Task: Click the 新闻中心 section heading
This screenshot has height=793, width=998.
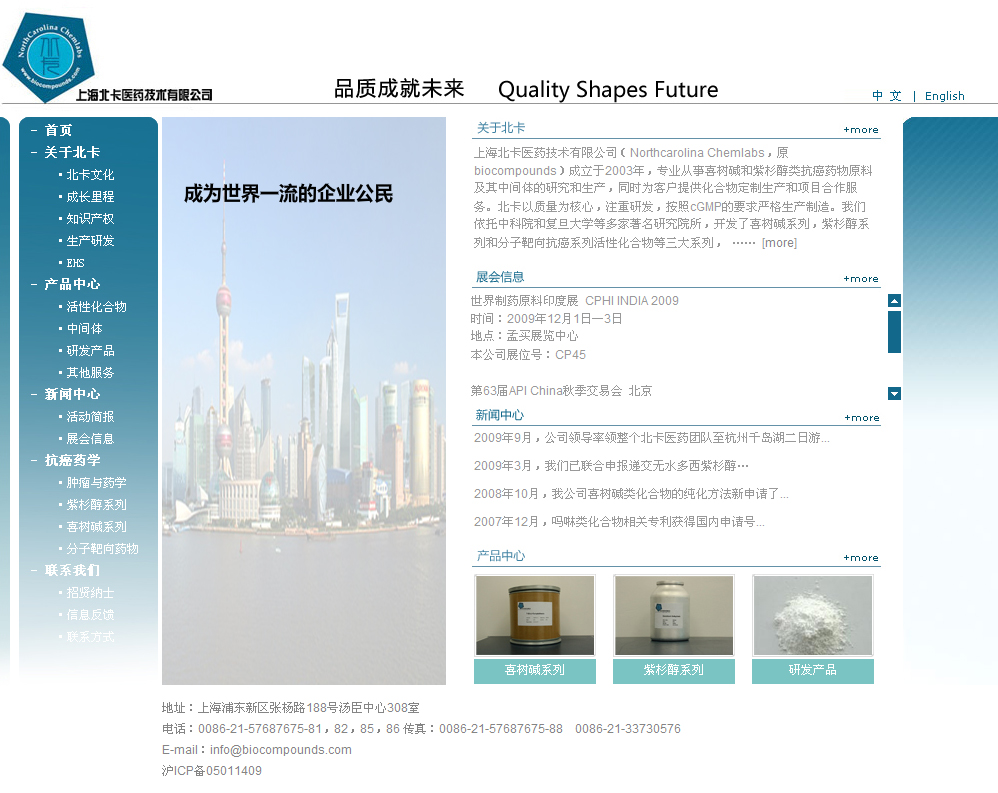Action: coord(499,415)
